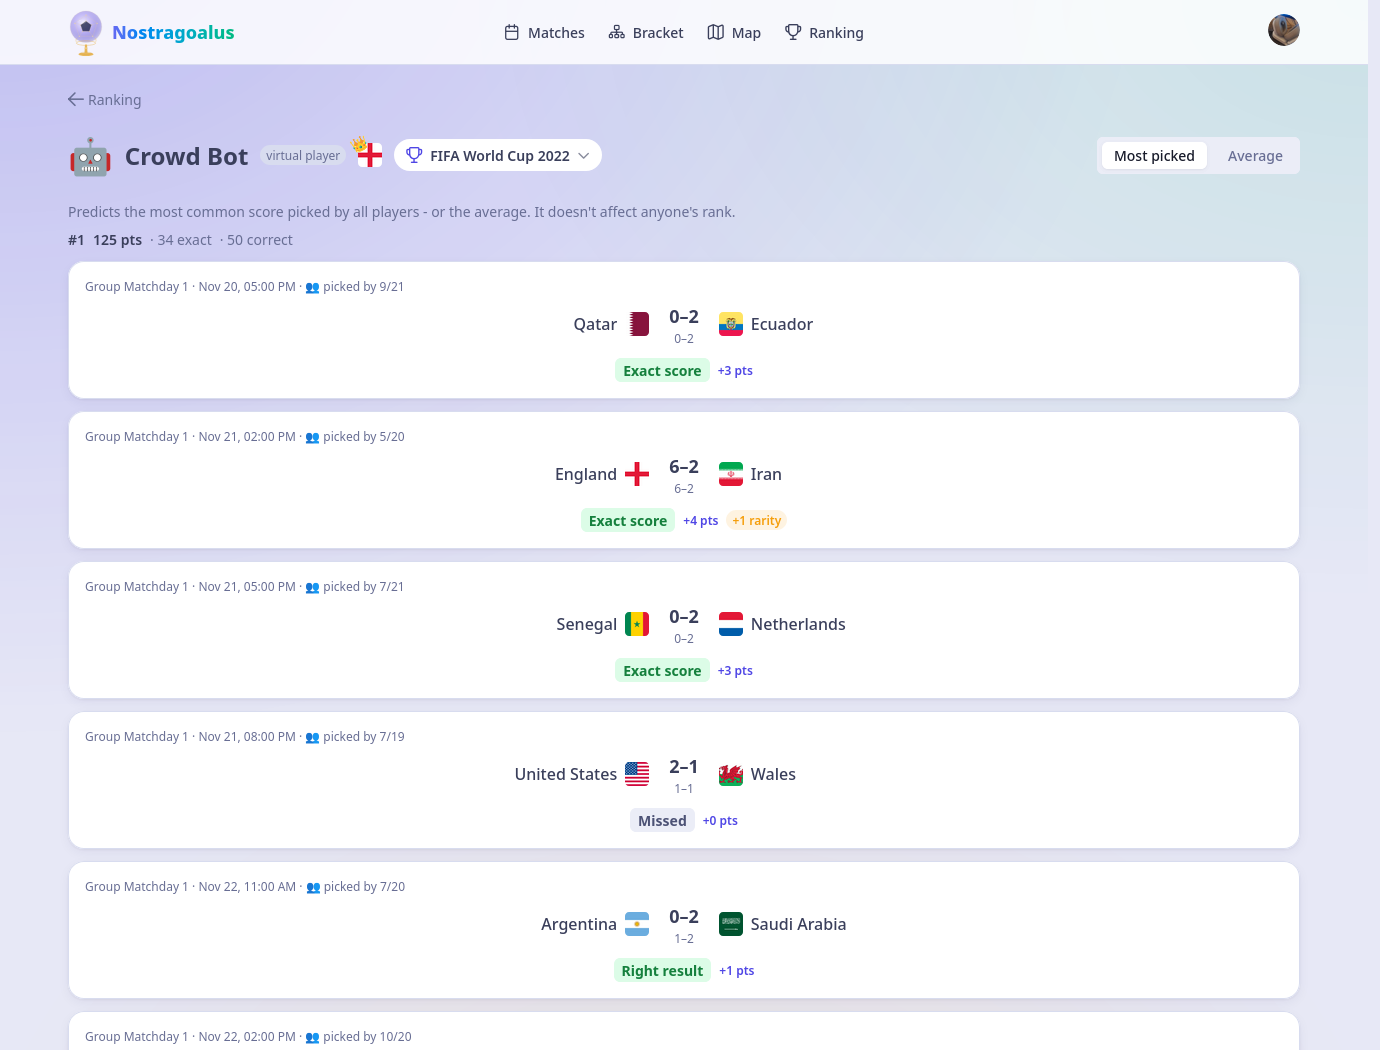Screen dimensions: 1380x1050
Task: Click the Saudi Arabia flag icon
Action: coord(731,924)
